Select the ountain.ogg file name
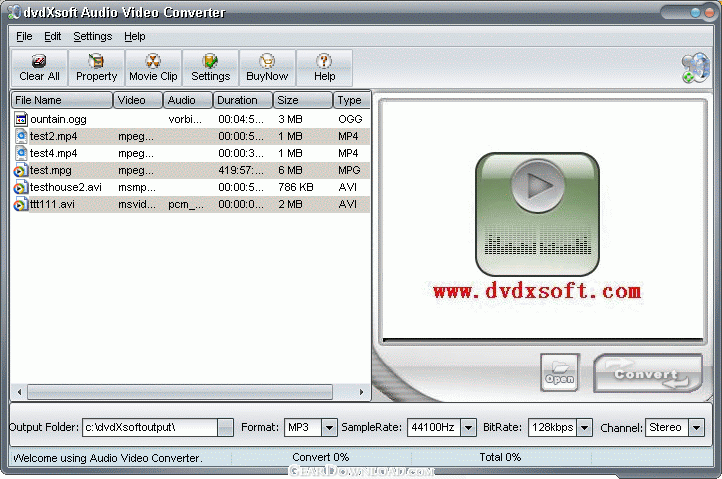 [58, 119]
